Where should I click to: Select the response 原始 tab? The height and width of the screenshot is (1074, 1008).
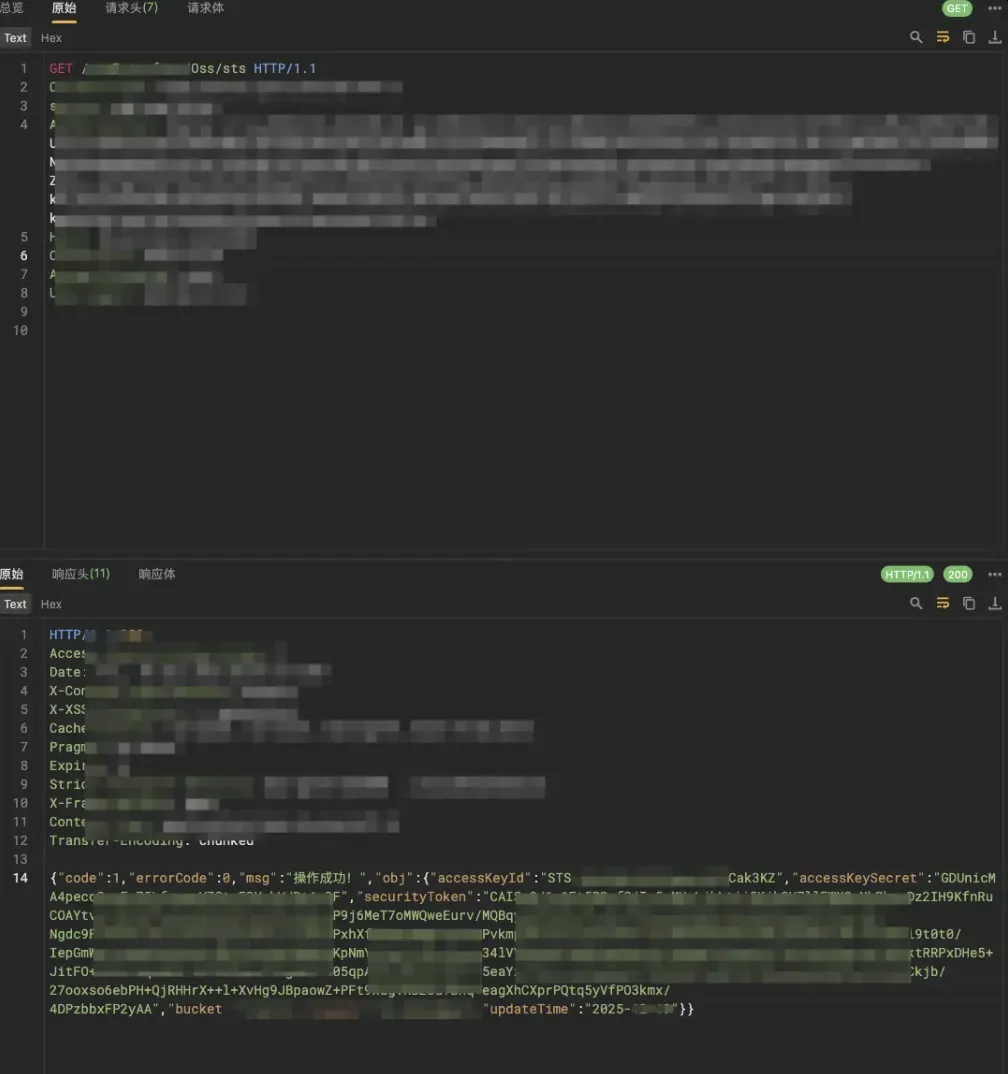pyautogui.click(x=11, y=574)
